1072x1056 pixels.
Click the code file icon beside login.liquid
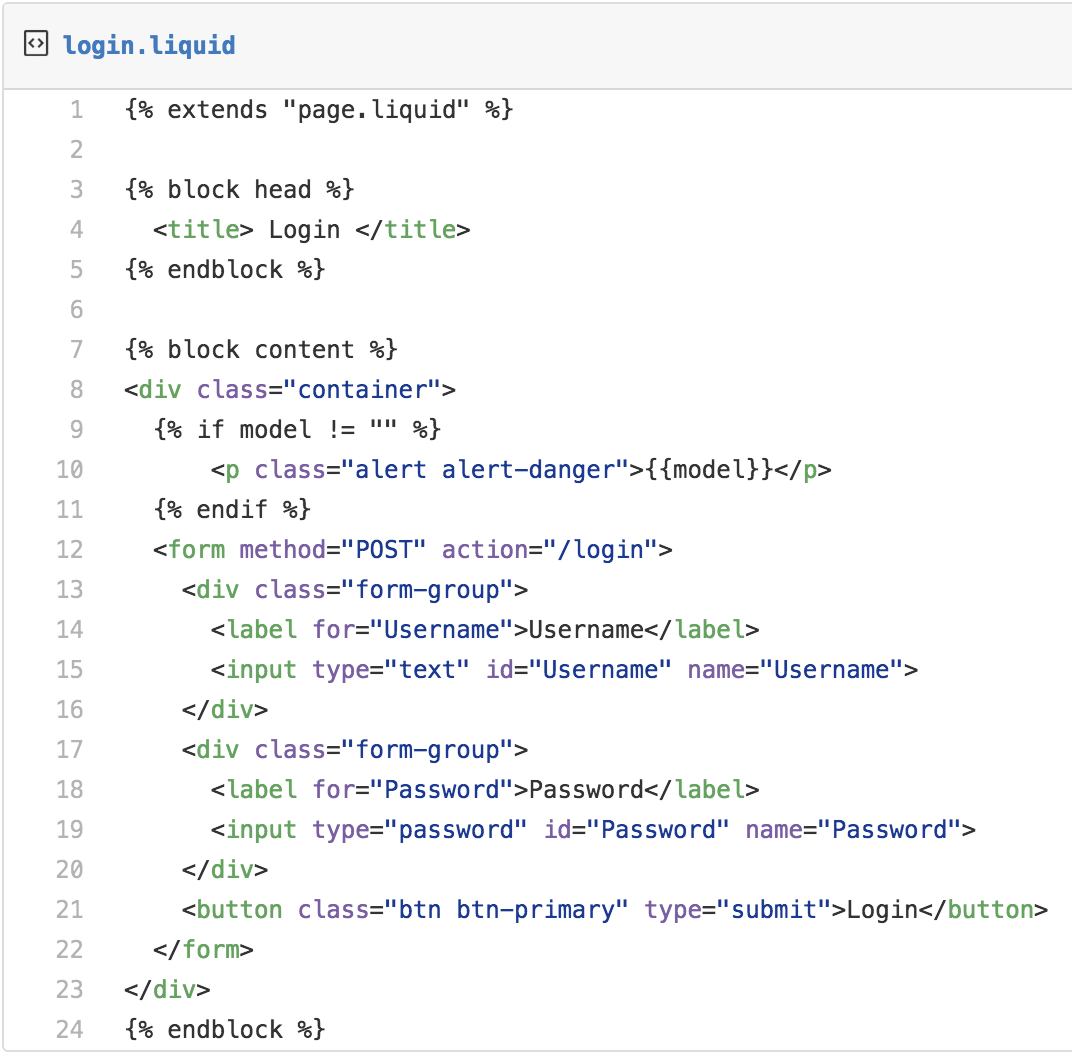[x=35, y=44]
